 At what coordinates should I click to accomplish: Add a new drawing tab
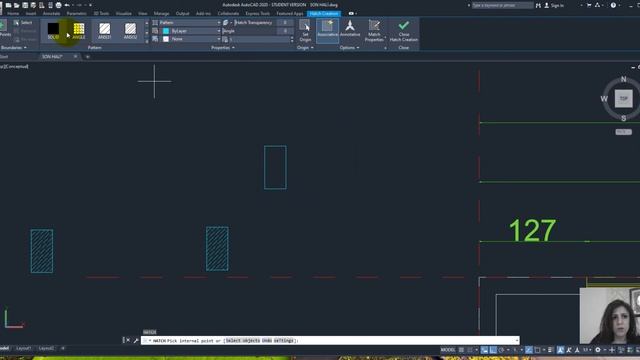coord(87,57)
